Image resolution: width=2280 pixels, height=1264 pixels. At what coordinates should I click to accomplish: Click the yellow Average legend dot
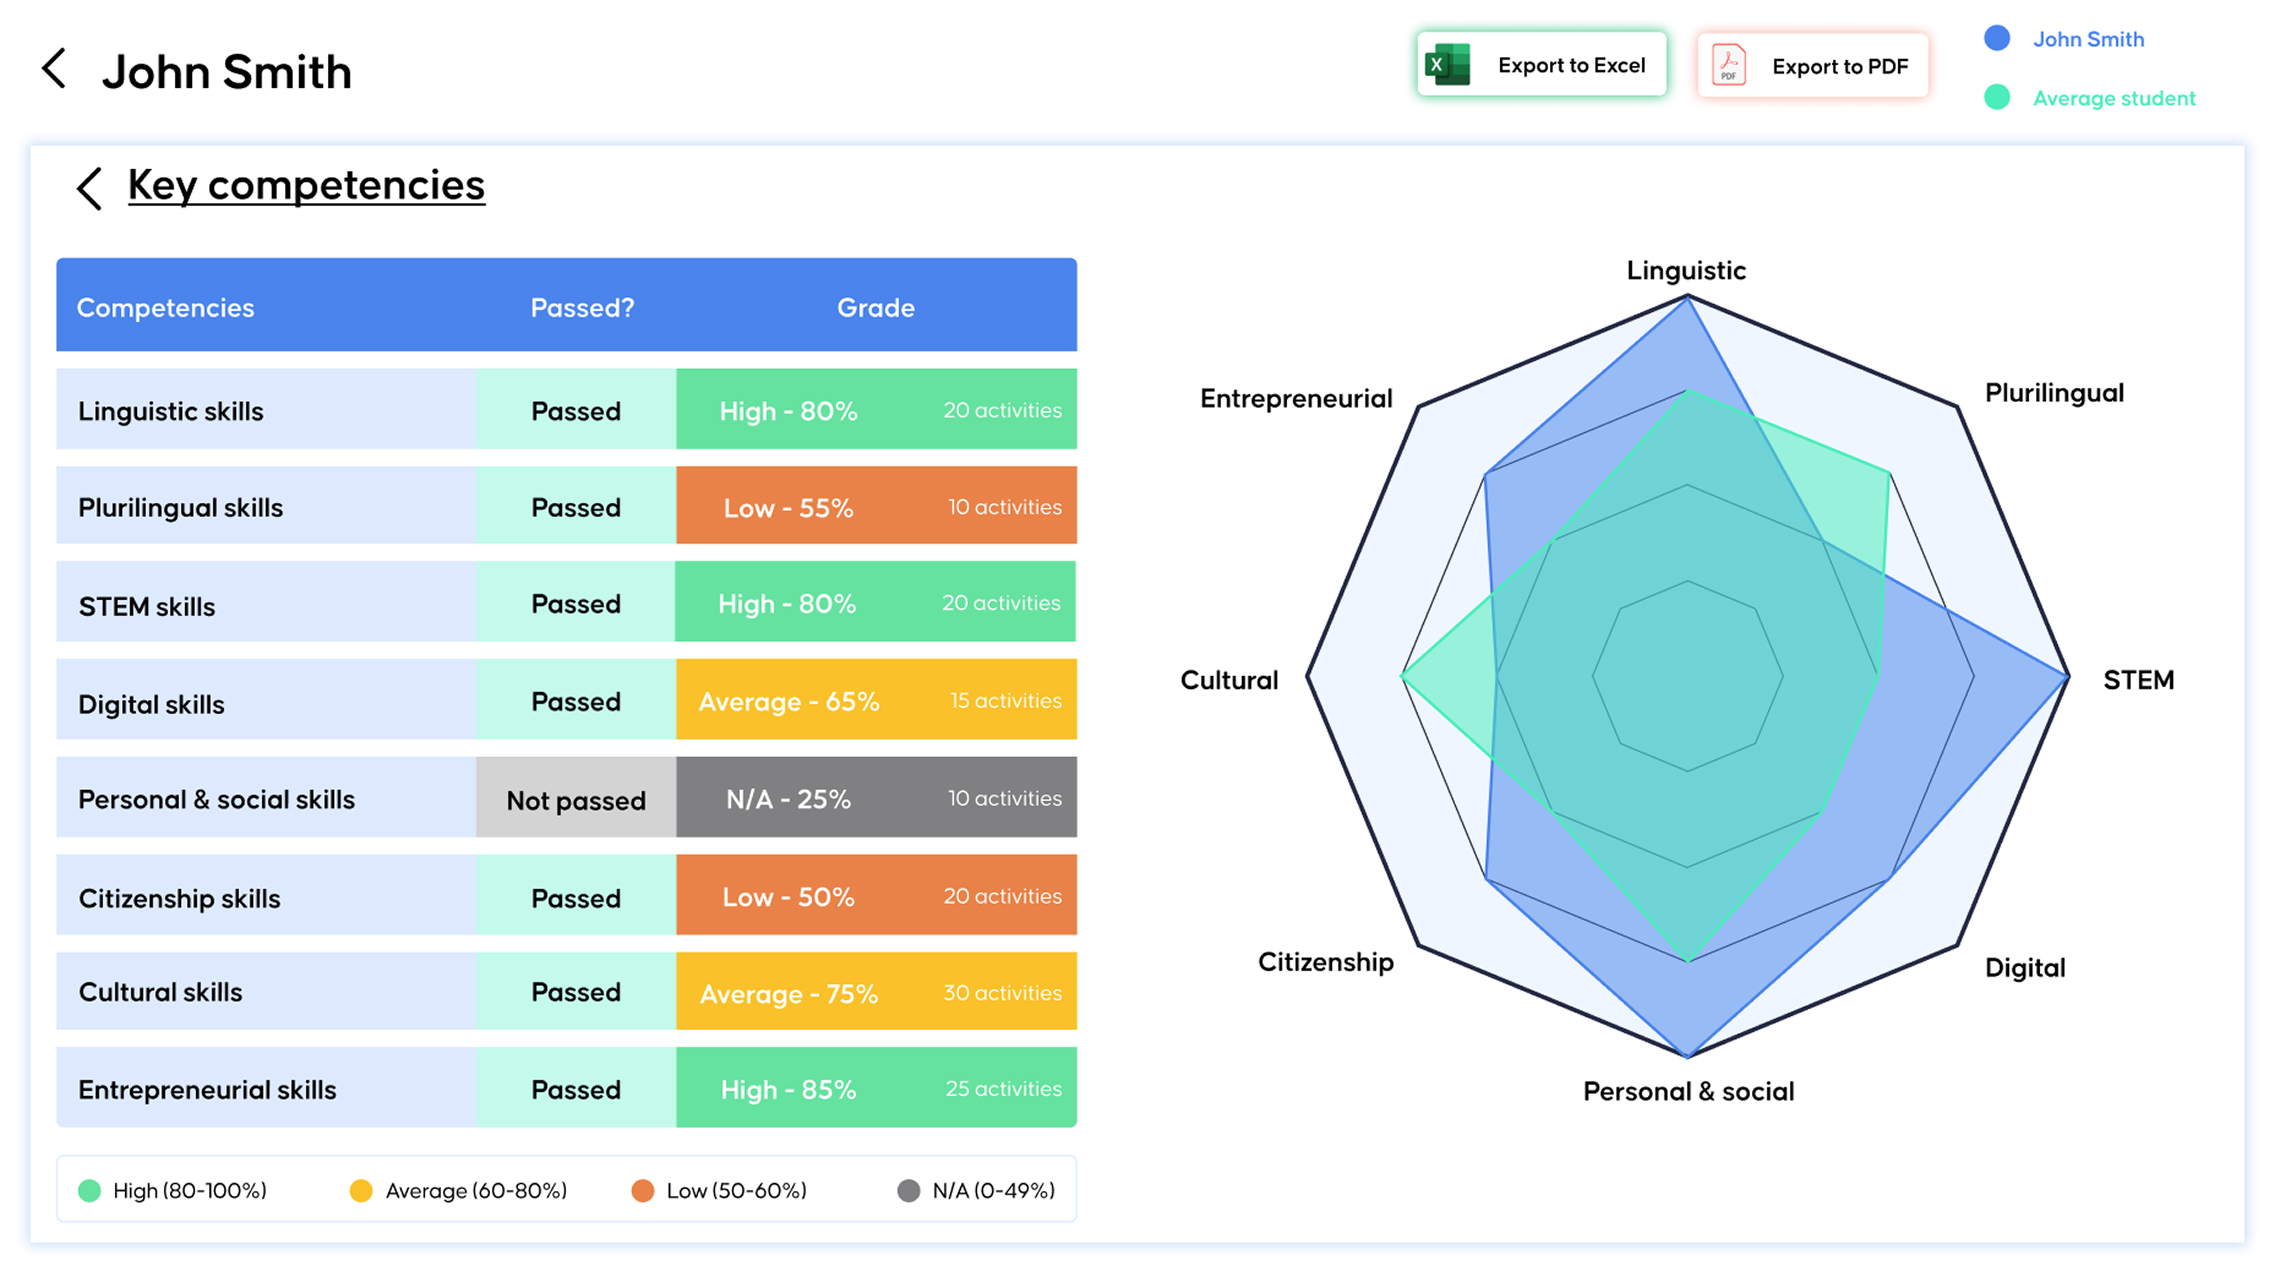(x=361, y=1190)
